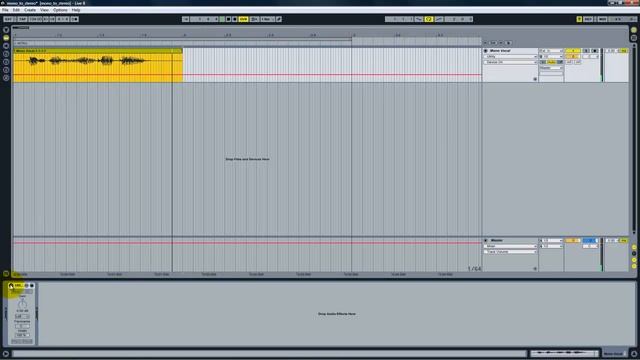640x360 pixels.
Task: Switch to the Session View selector icon
Action: click(x=634, y=38)
